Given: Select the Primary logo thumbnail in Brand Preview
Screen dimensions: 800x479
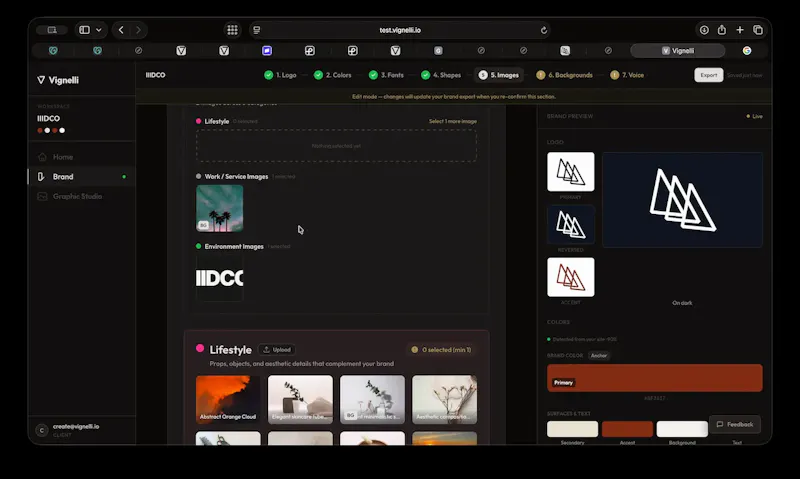Looking at the screenshot, I should 570,171.
